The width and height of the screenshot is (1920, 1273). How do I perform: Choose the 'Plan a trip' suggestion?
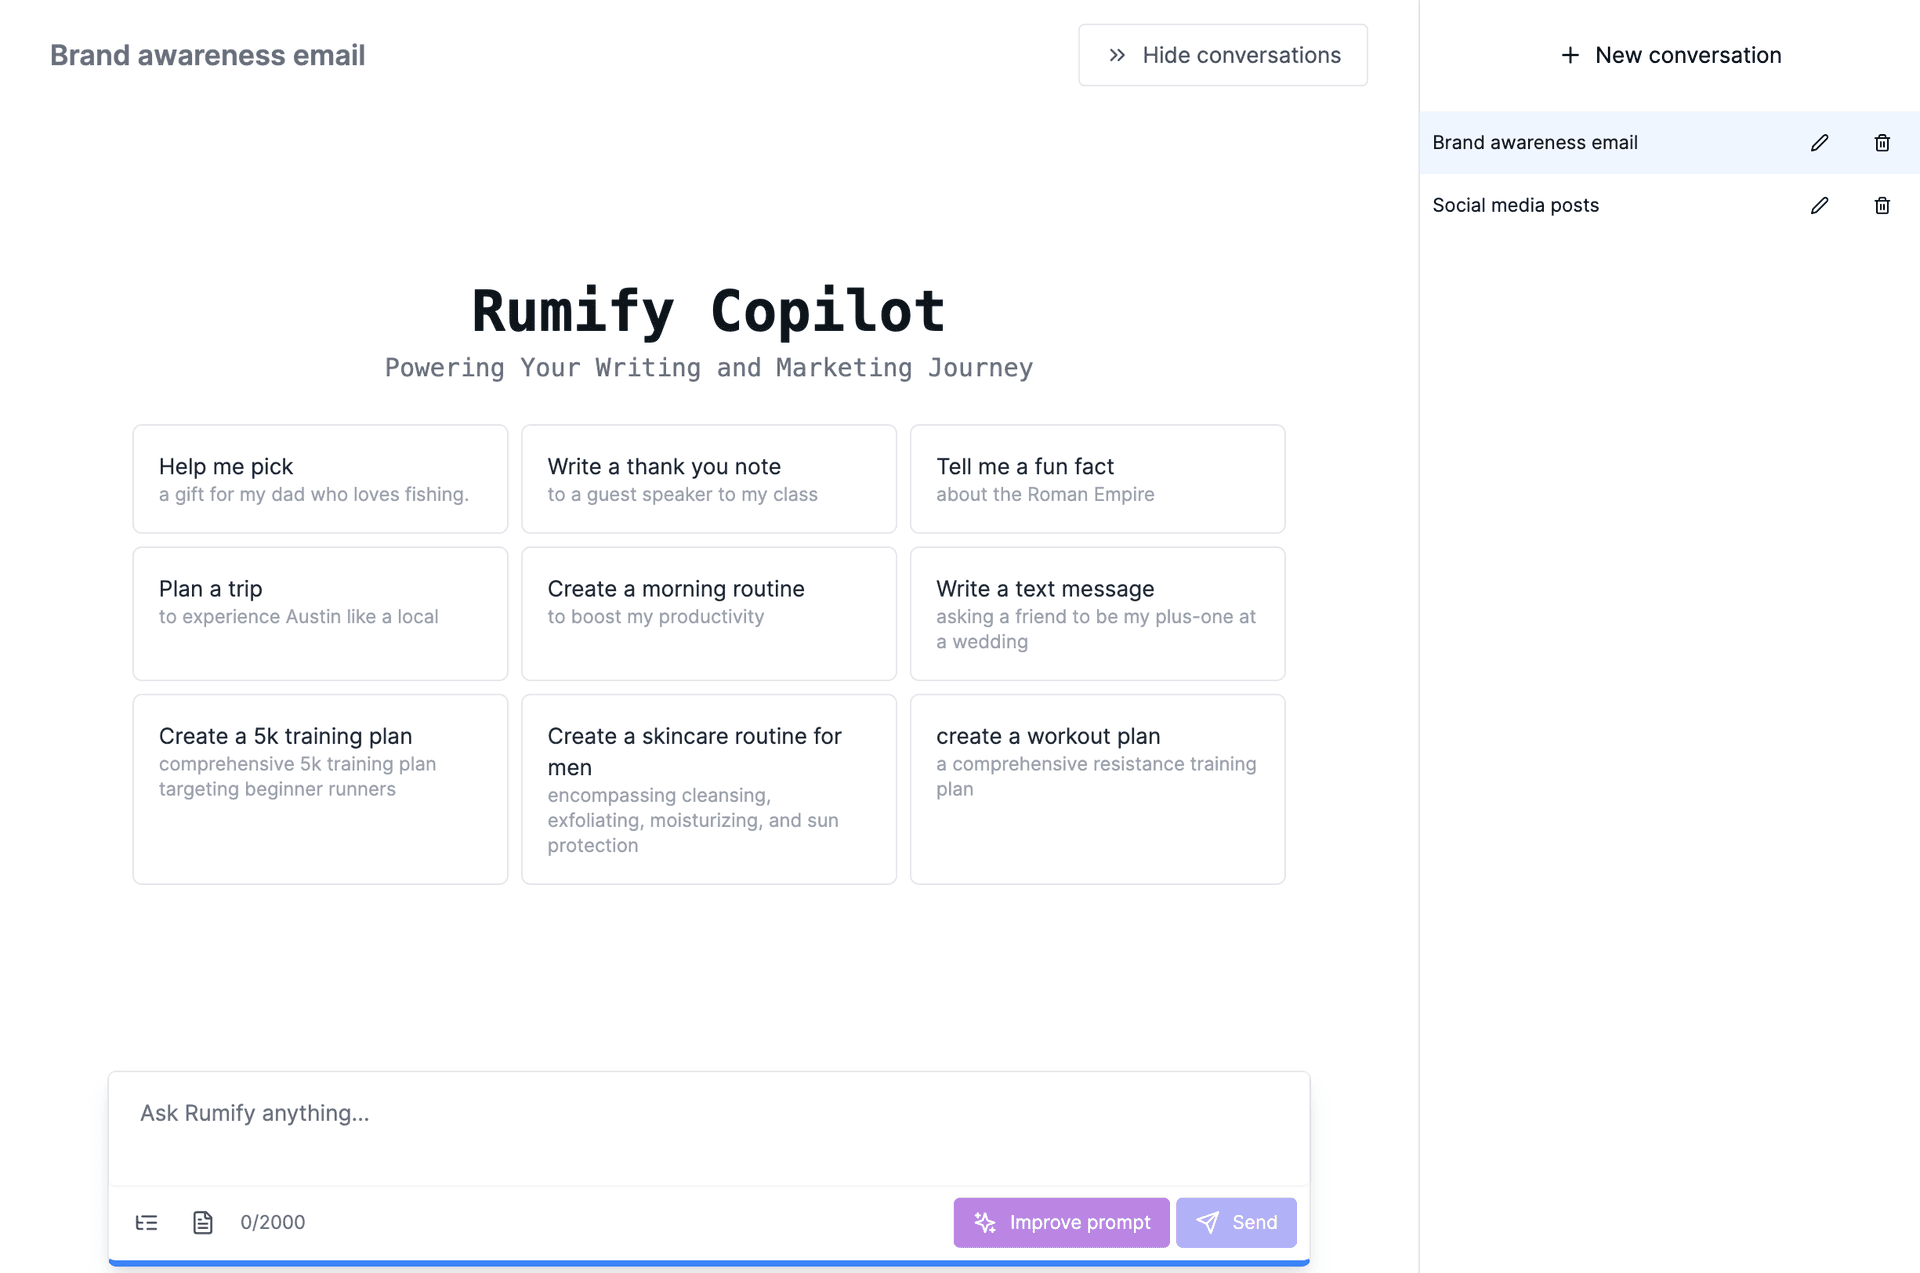320,613
